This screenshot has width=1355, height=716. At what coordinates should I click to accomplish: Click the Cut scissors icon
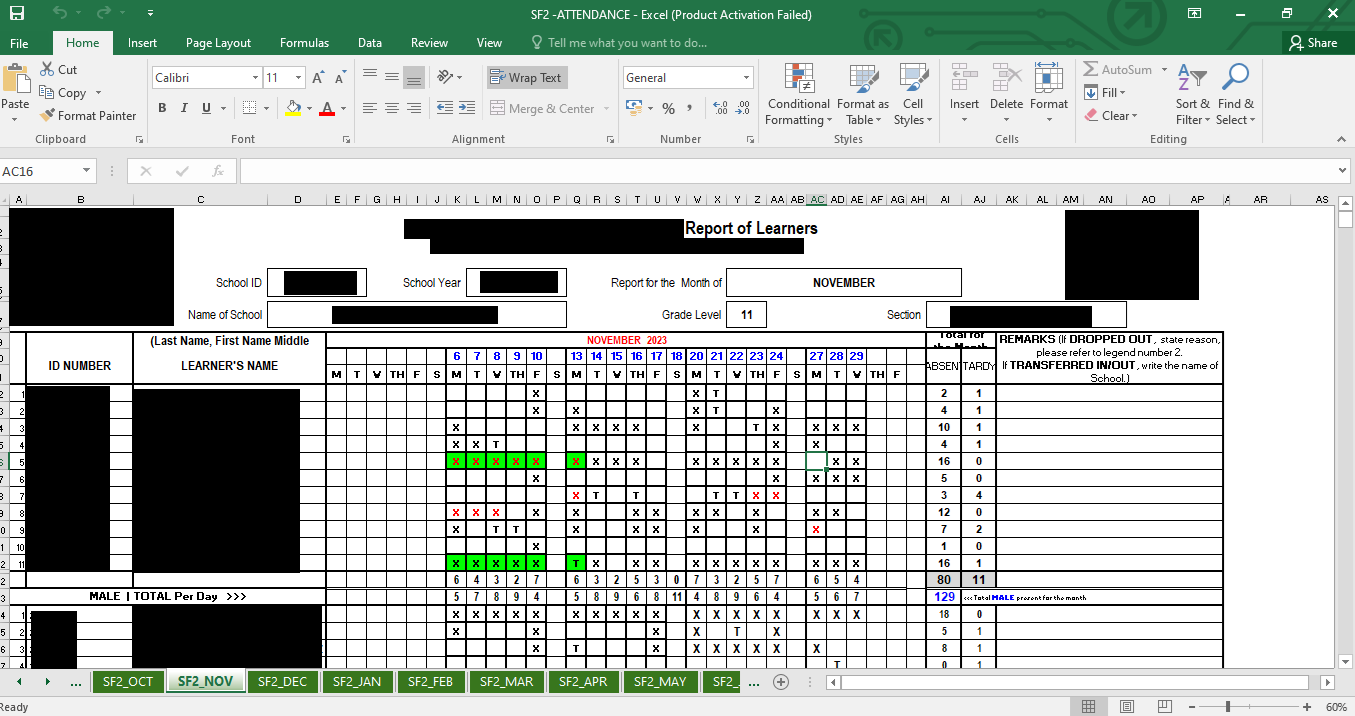pyautogui.click(x=48, y=69)
